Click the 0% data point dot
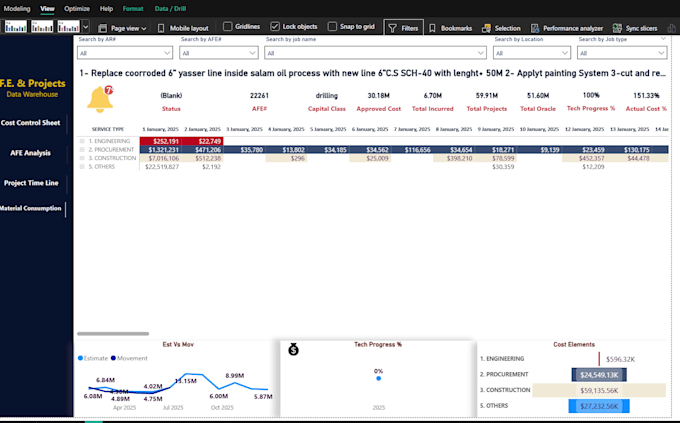680x423 pixels. 379,378
